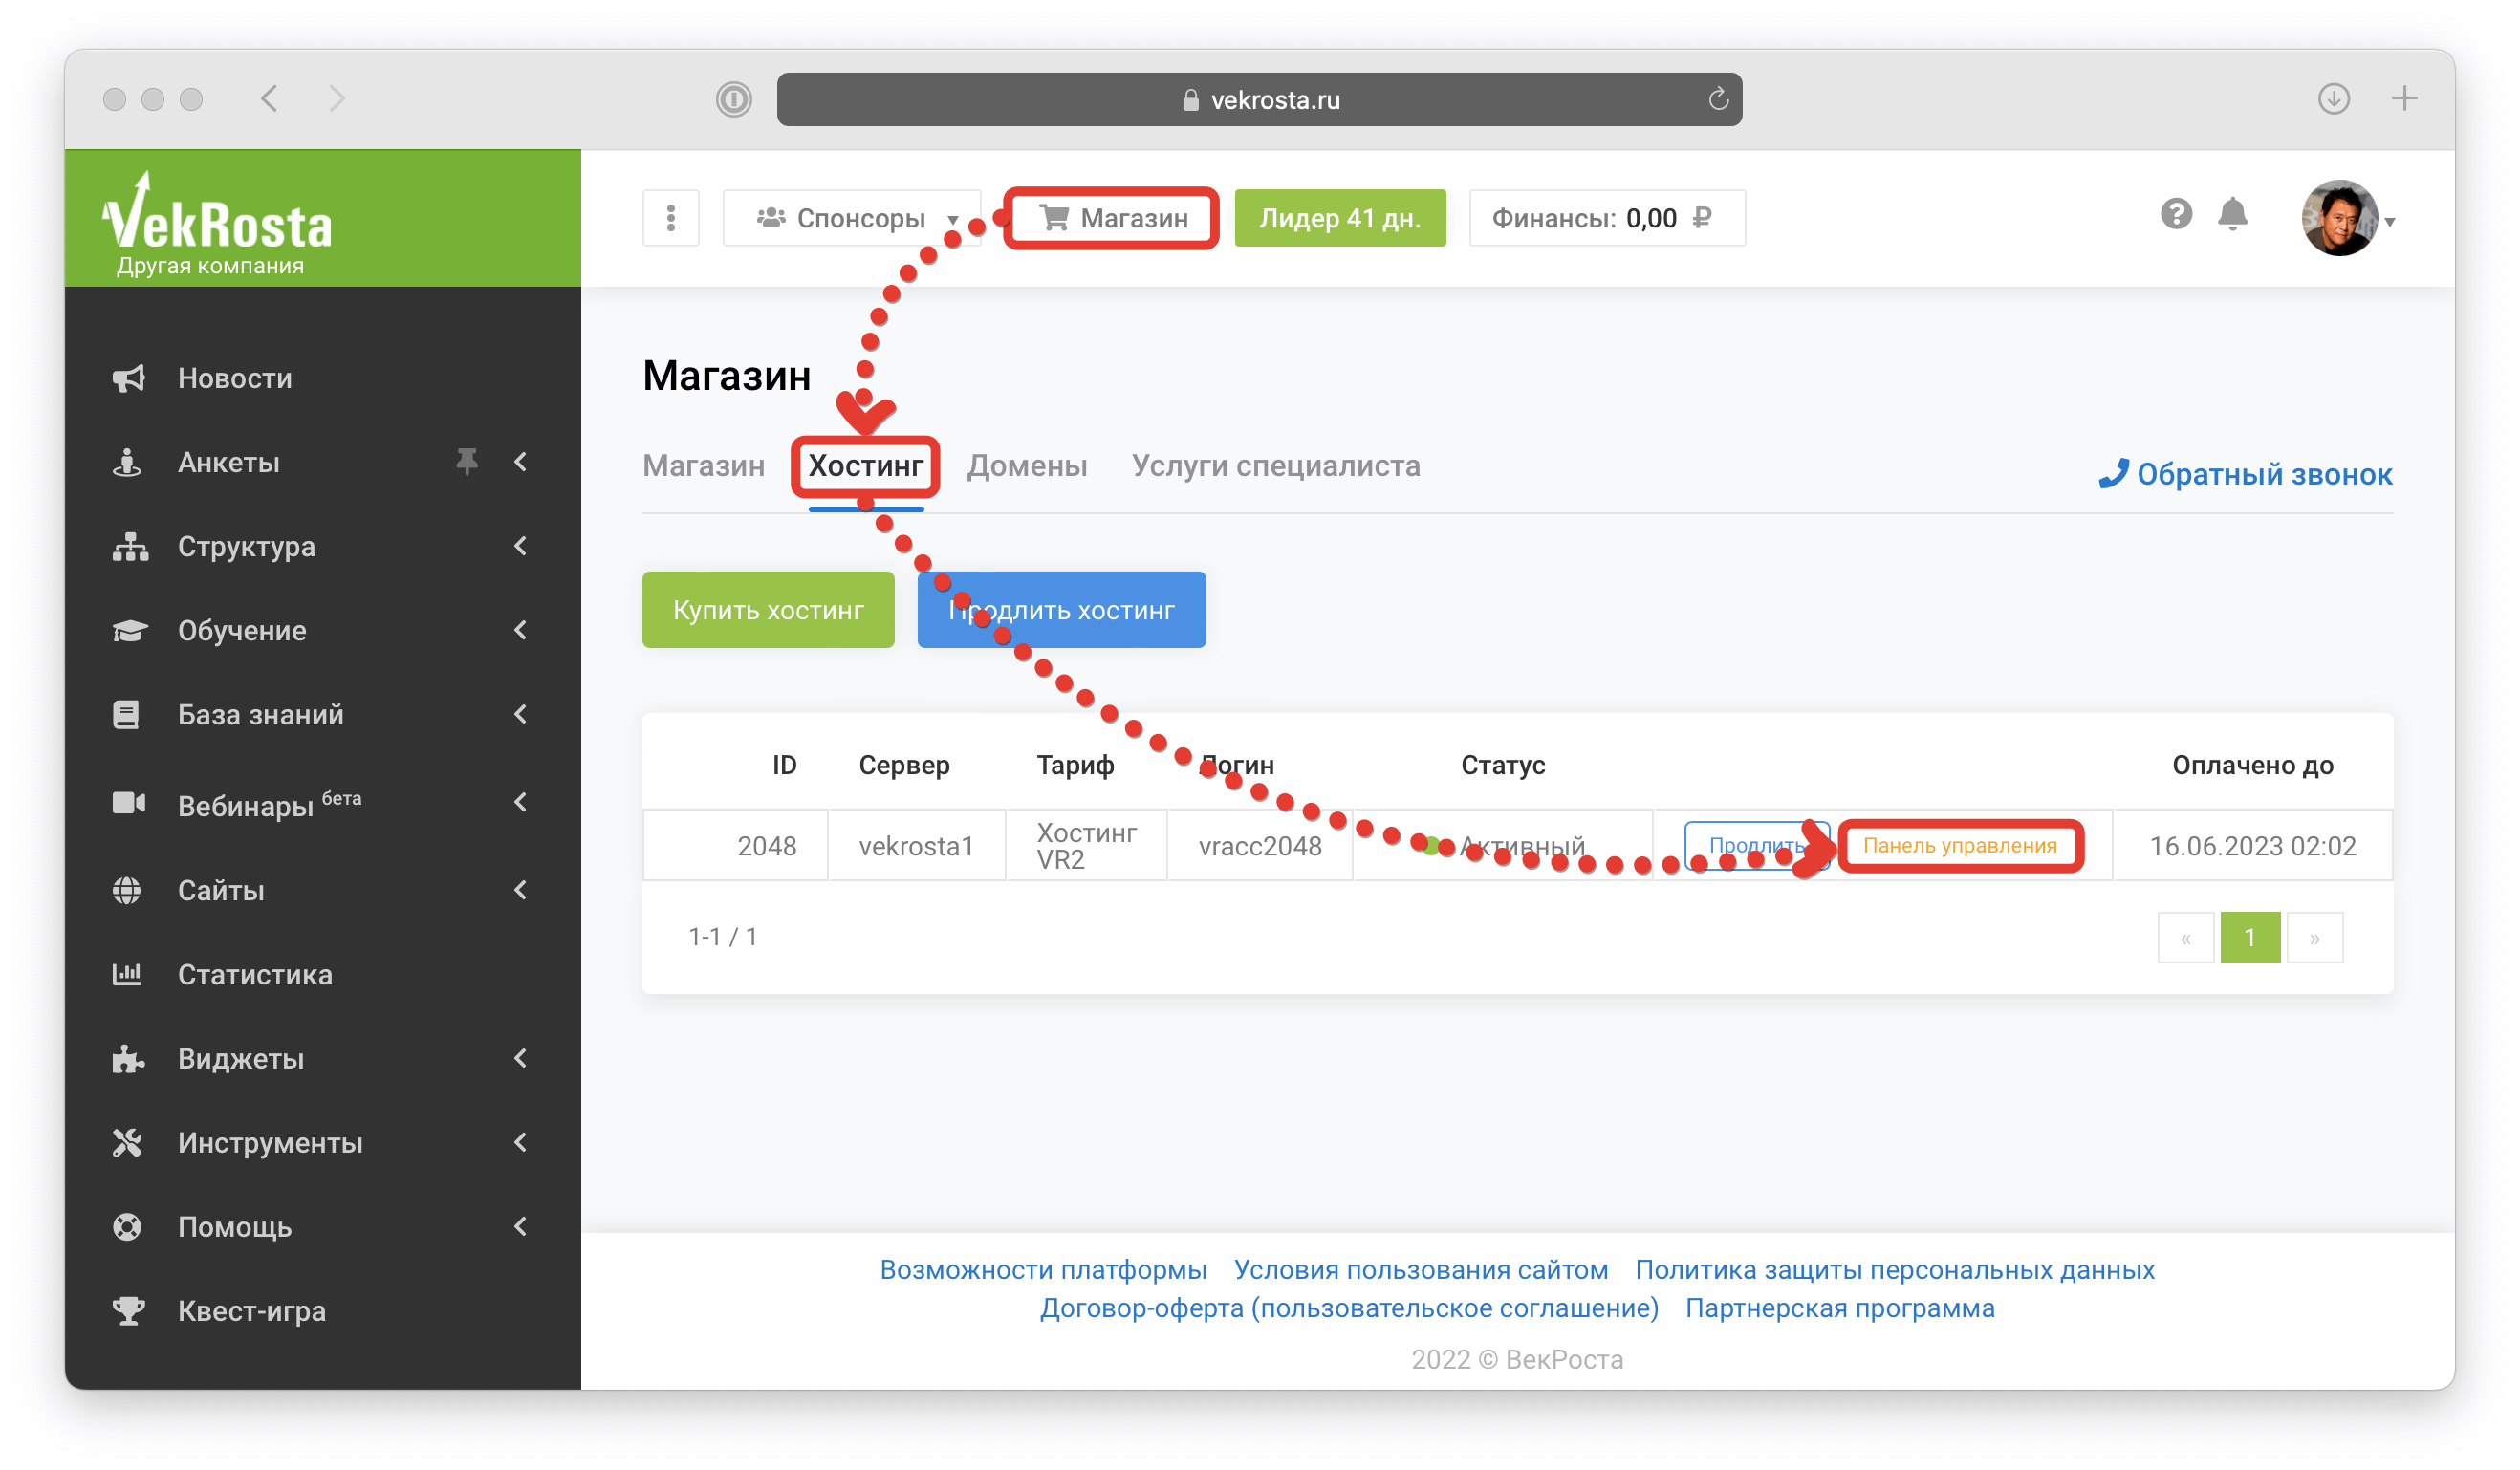Open the Новости megaphone icon
The width and height of the screenshot is (2520, 1470).
128,379
